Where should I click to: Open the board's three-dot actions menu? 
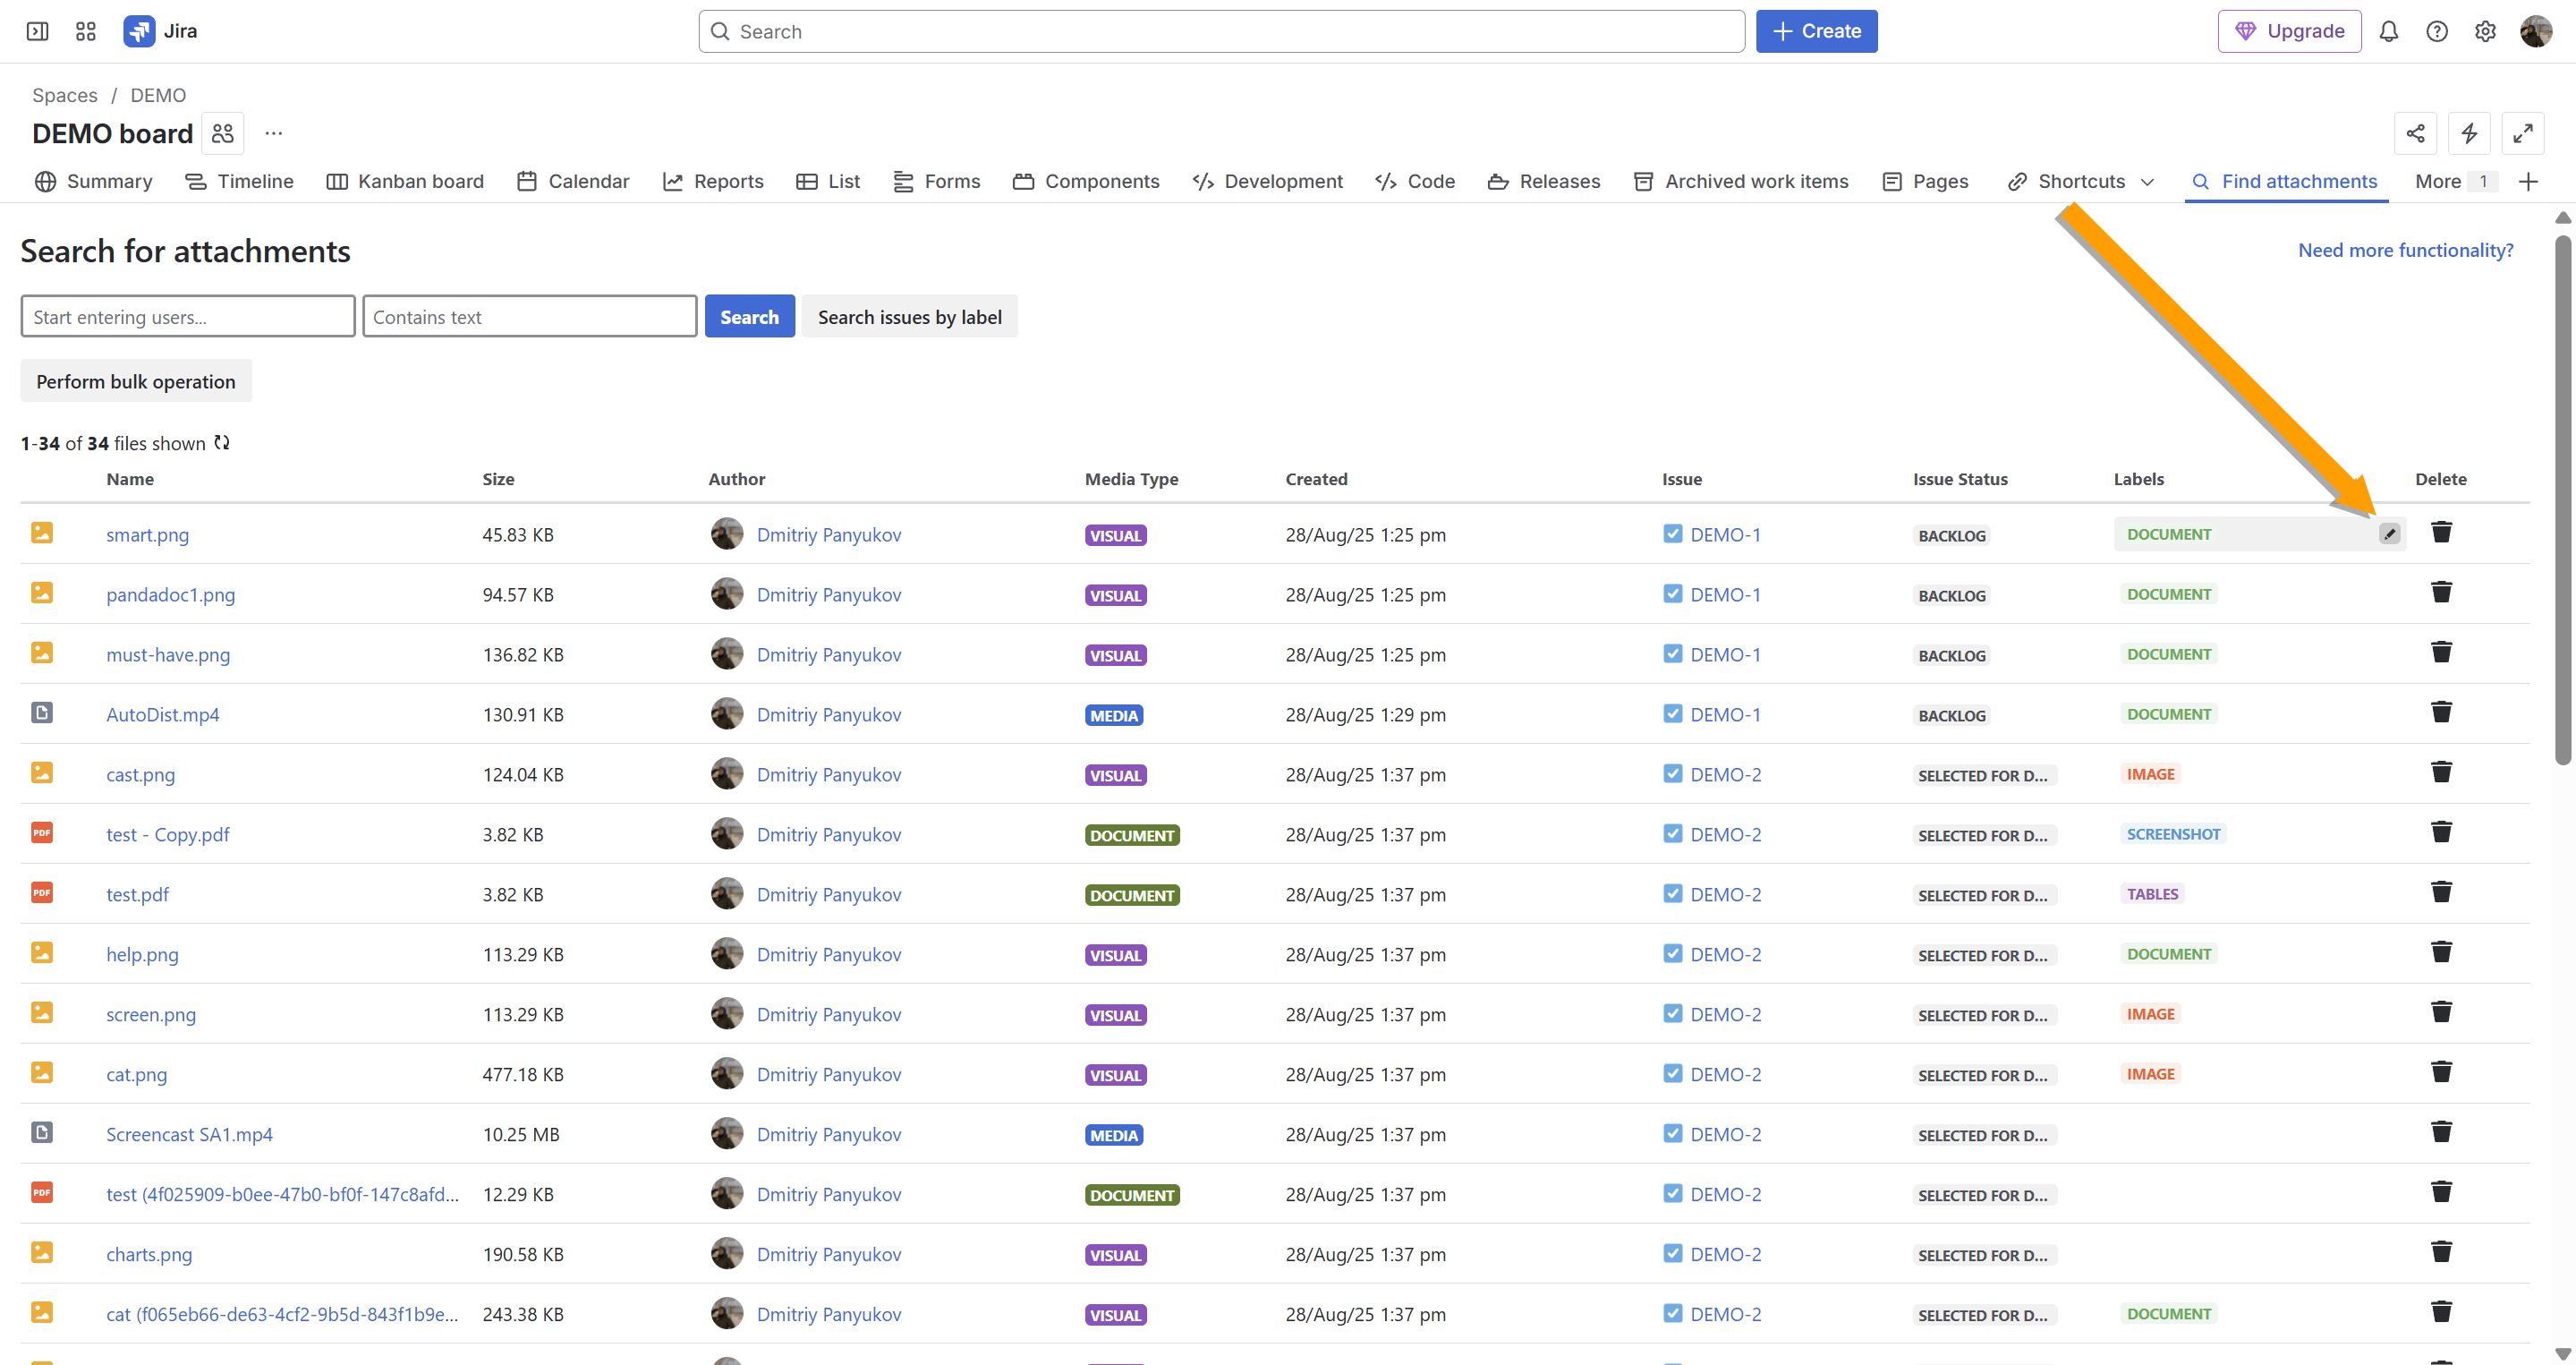pos(273,133)
